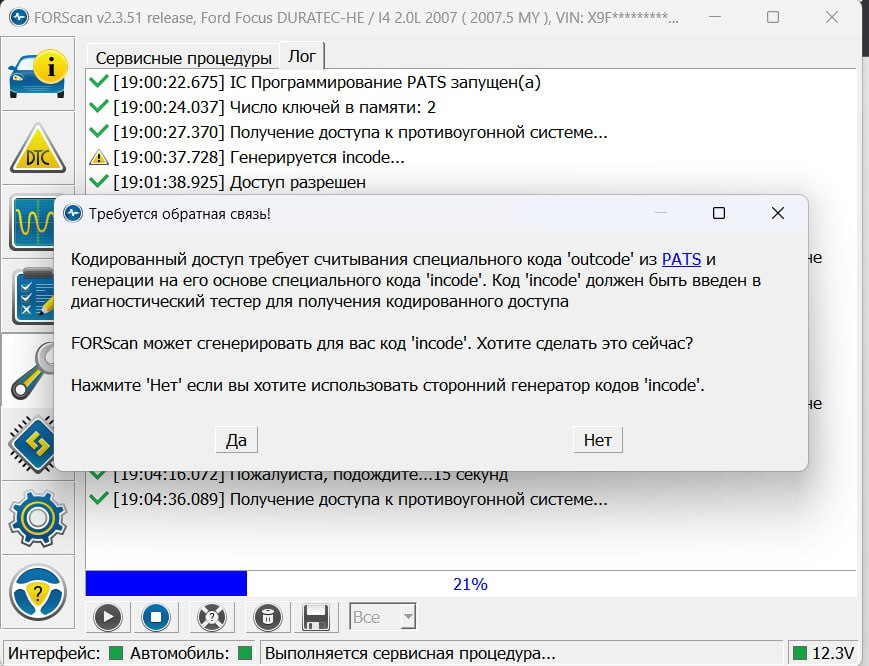Click the 12.3V voltage indicator
Image resolution: width=869 pixels, height=666 pixels.
click(x=824, y=653)
